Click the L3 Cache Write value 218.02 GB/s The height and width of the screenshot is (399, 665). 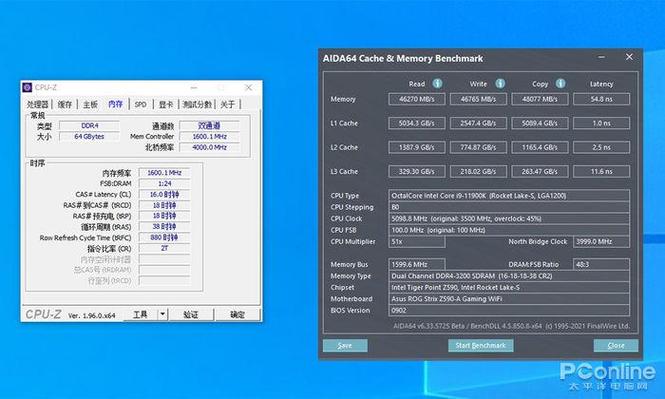[478, 172]
